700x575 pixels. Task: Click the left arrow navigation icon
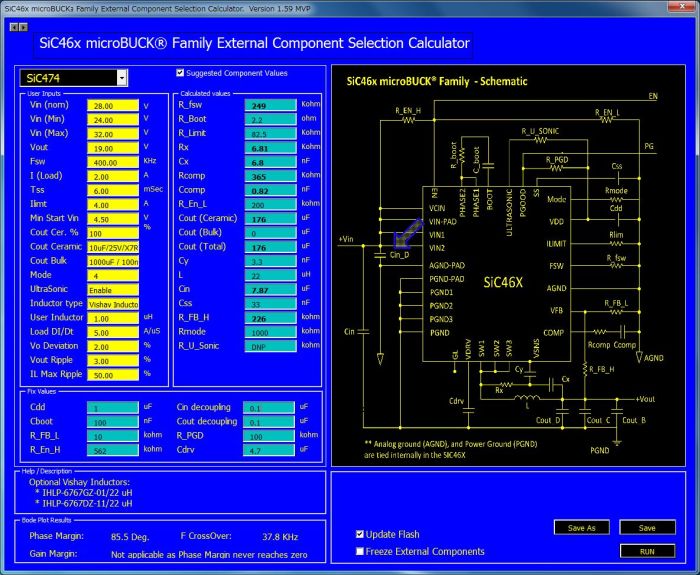(14, 27)
